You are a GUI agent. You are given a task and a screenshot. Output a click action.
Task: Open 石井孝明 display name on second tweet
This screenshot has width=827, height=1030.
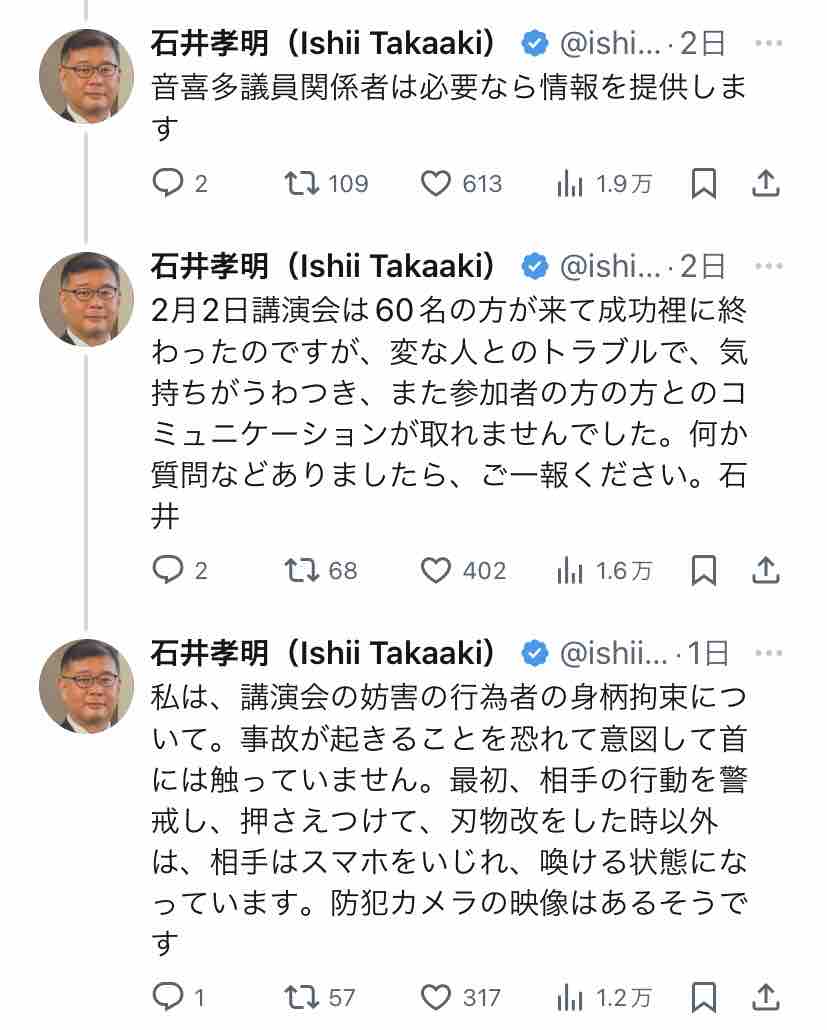(323, 266)
